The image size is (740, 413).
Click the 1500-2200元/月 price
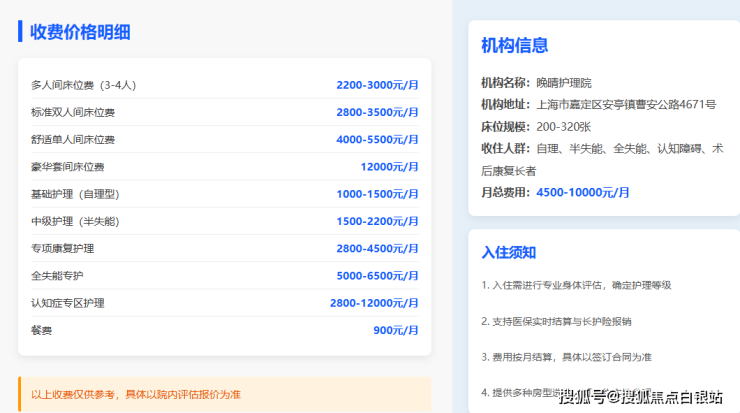click(x=377, y=221)
